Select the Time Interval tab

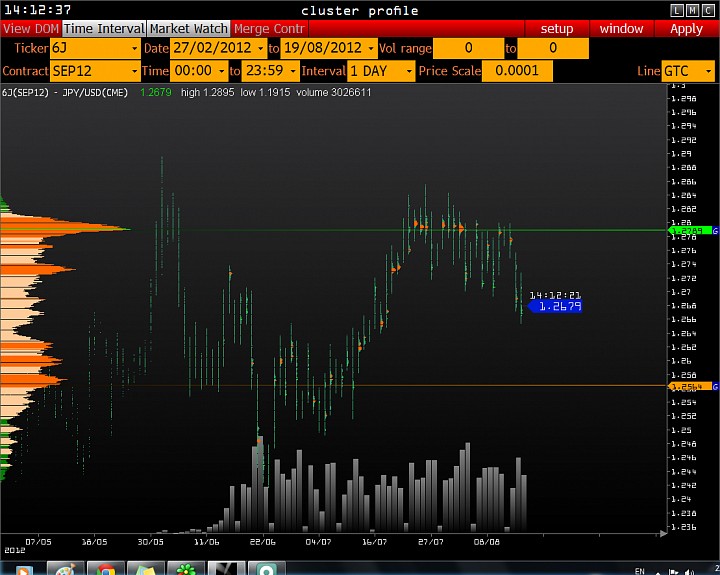[x=104, y=28]
